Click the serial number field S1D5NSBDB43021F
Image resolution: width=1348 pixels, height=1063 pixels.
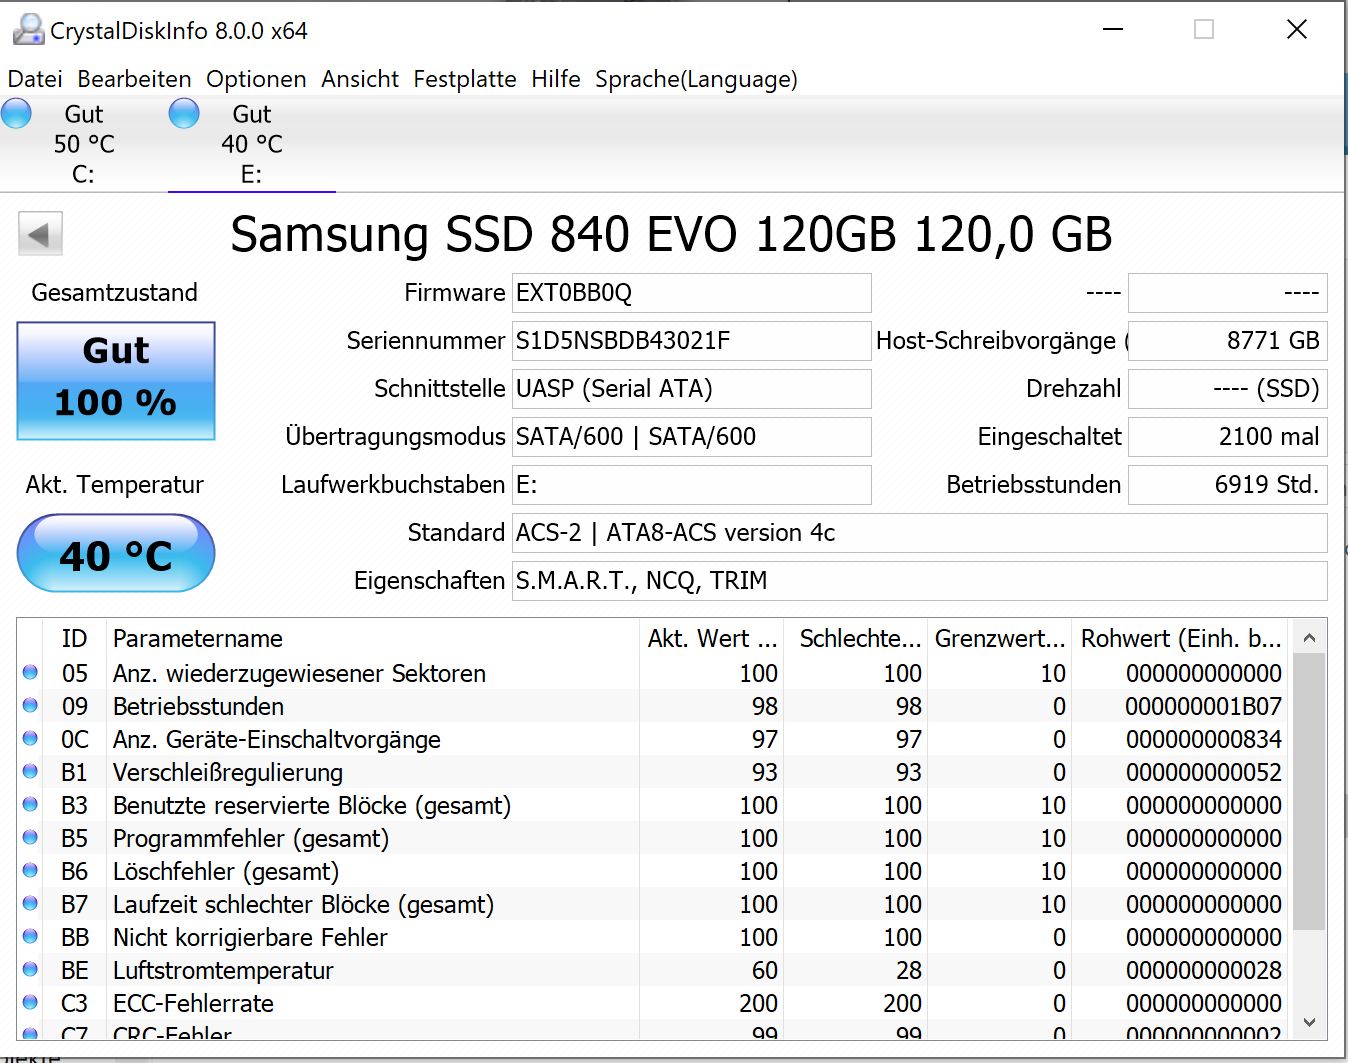[691, 341]
